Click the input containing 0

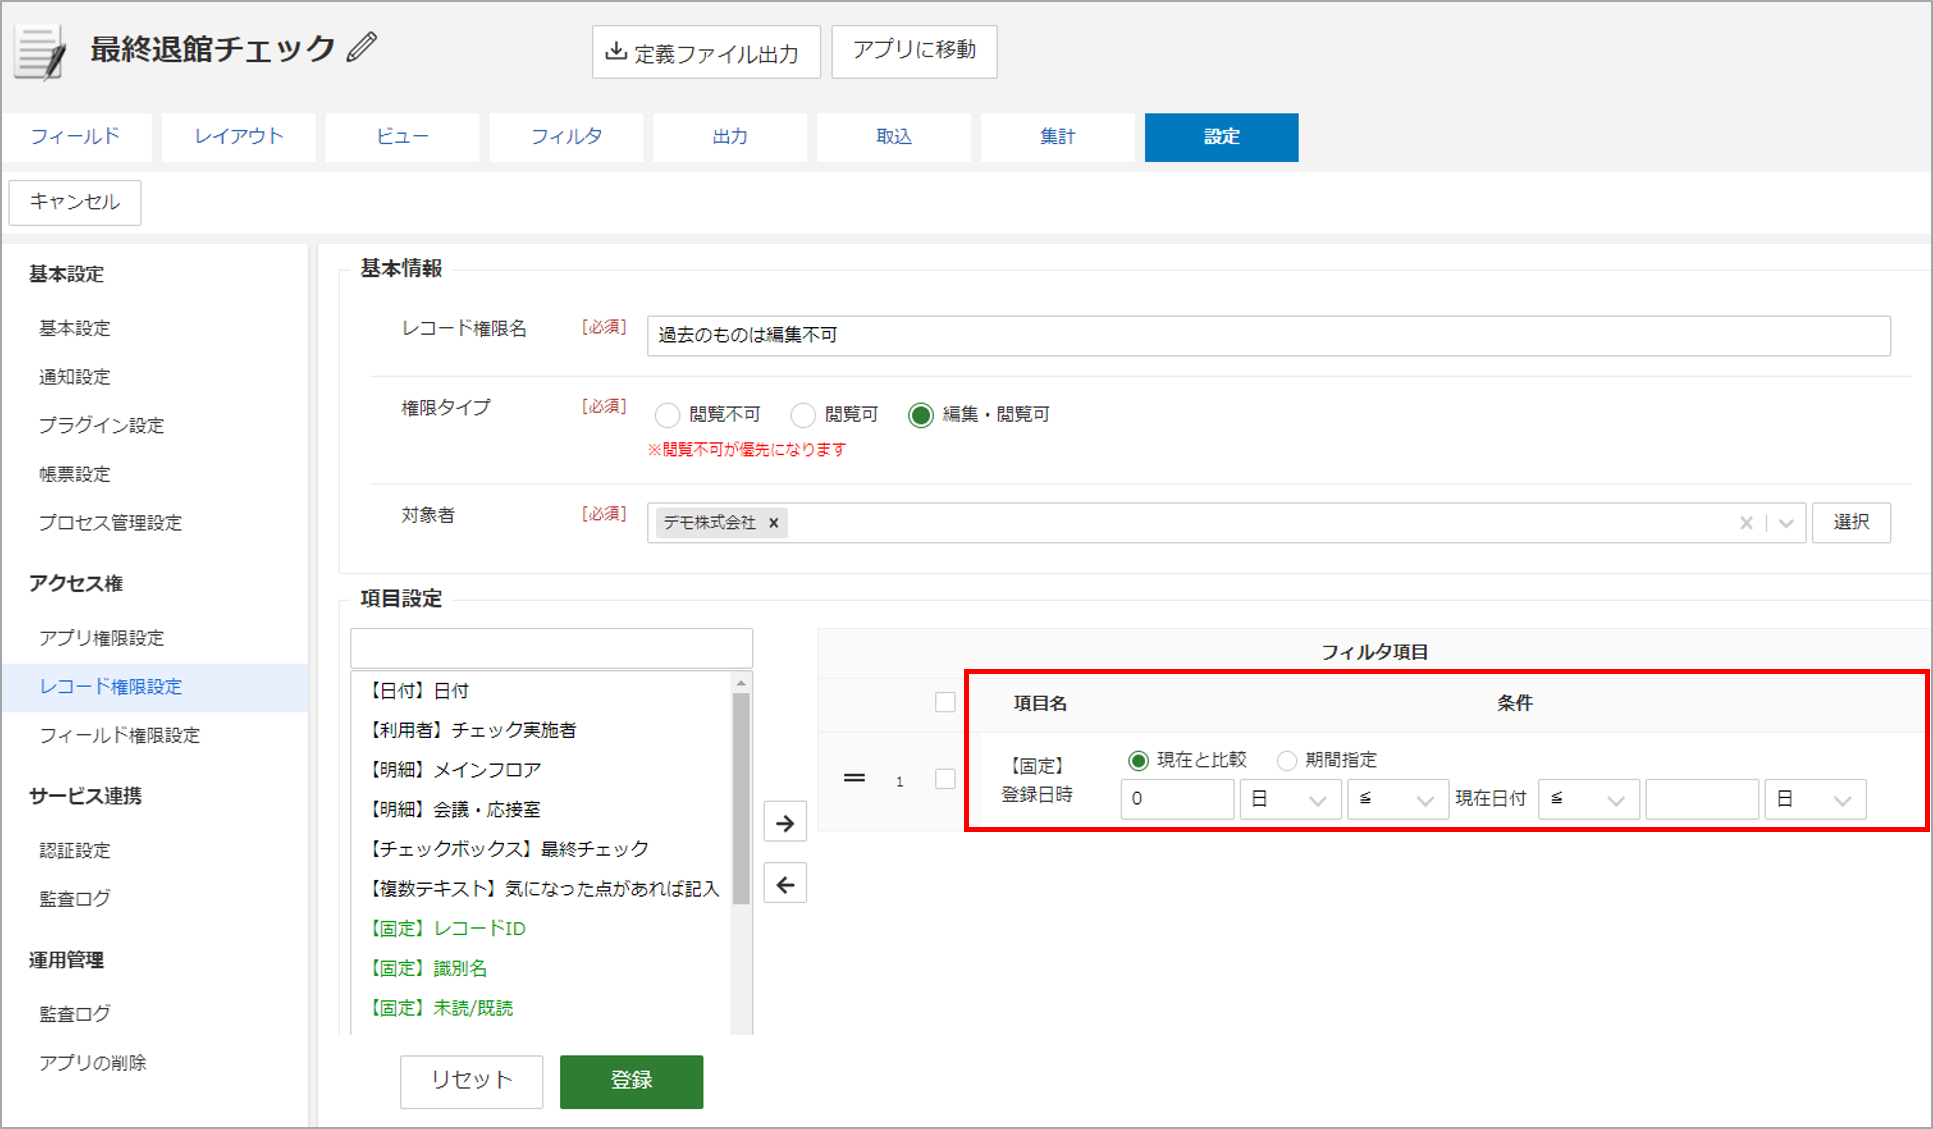[x=1177, y=799]
